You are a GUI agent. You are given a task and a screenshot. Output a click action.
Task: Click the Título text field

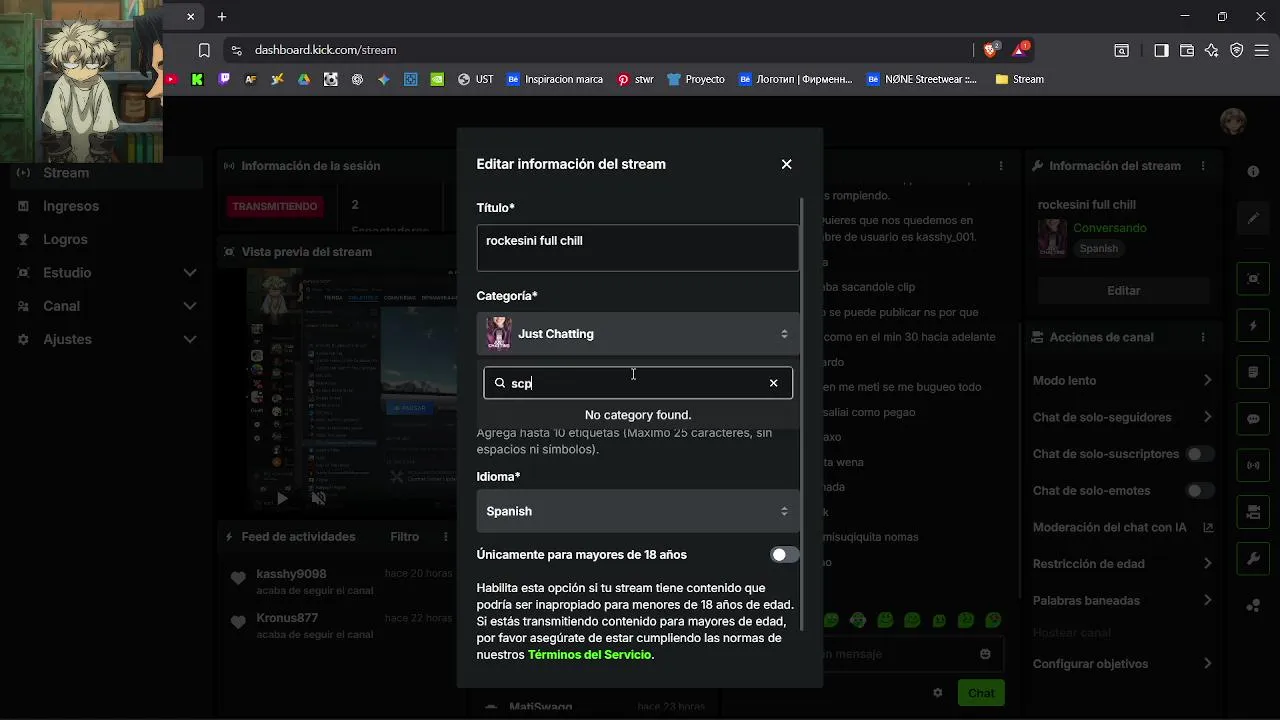click(x=638, y=248)
